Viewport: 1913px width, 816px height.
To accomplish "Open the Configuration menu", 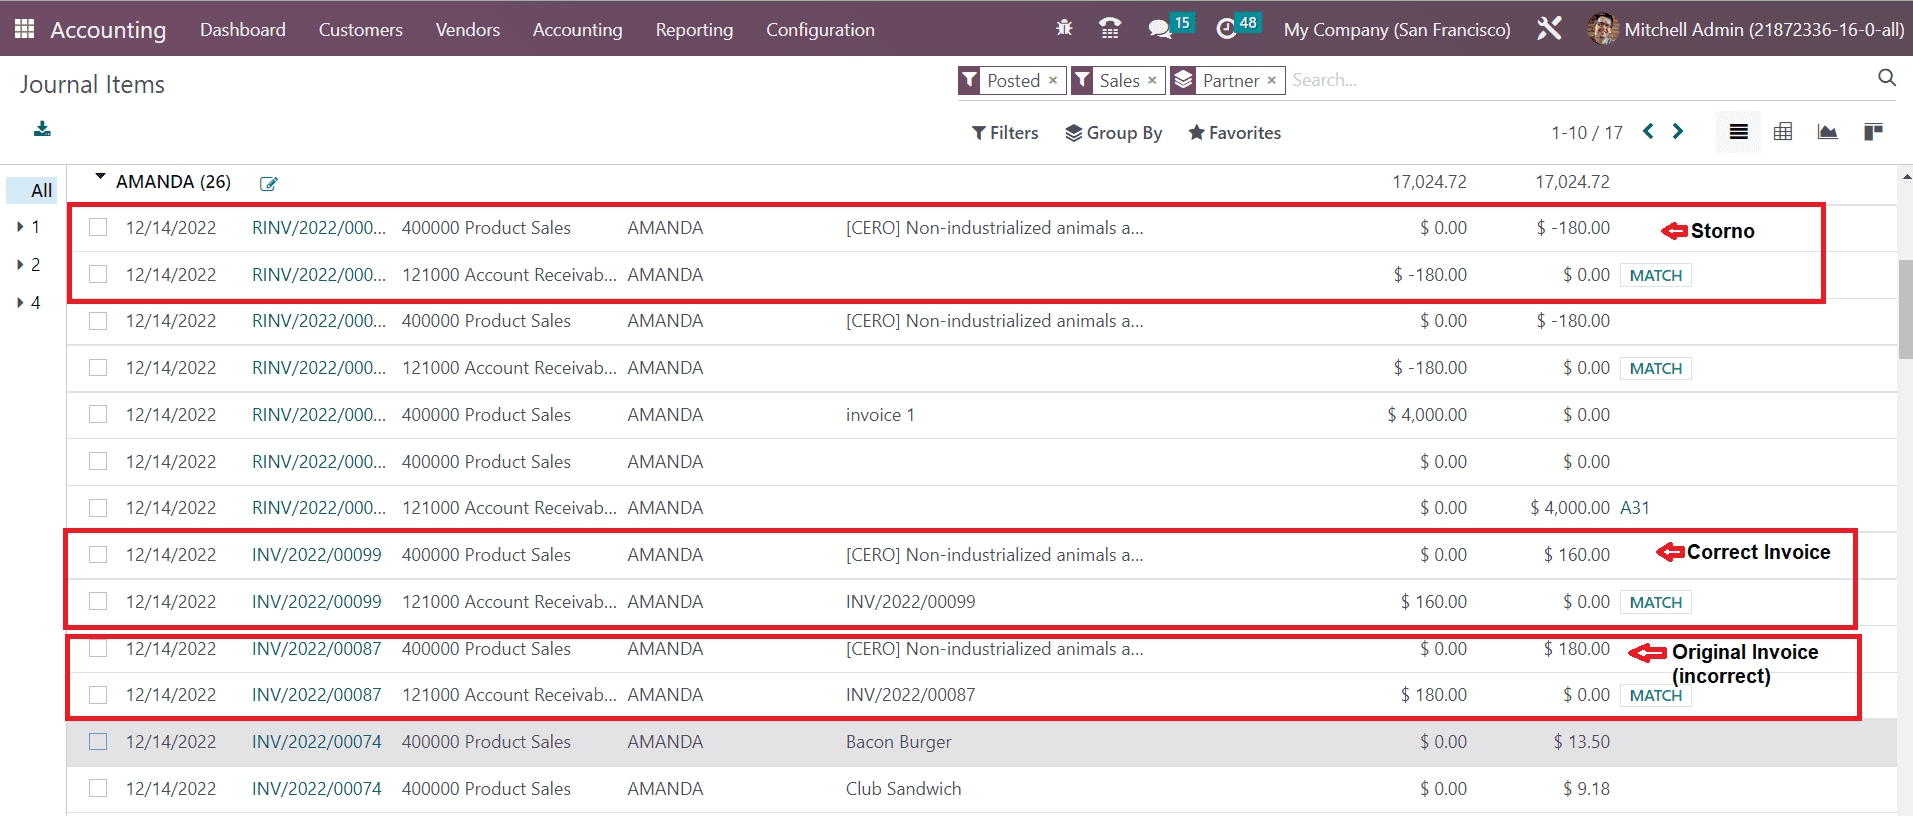I will click(820, 30).
